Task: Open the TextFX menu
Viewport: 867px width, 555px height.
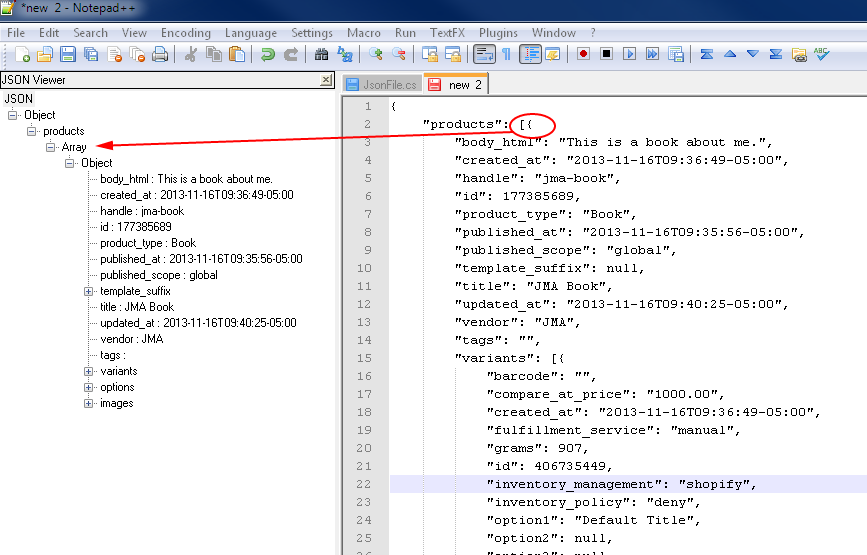Action: [447, 33]
